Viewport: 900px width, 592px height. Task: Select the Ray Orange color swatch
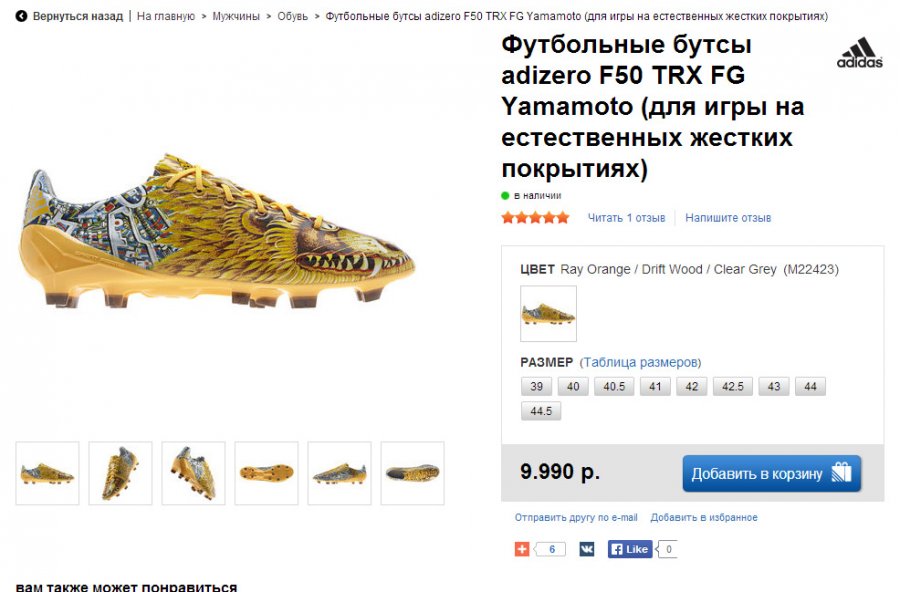(x=548, y=314)
